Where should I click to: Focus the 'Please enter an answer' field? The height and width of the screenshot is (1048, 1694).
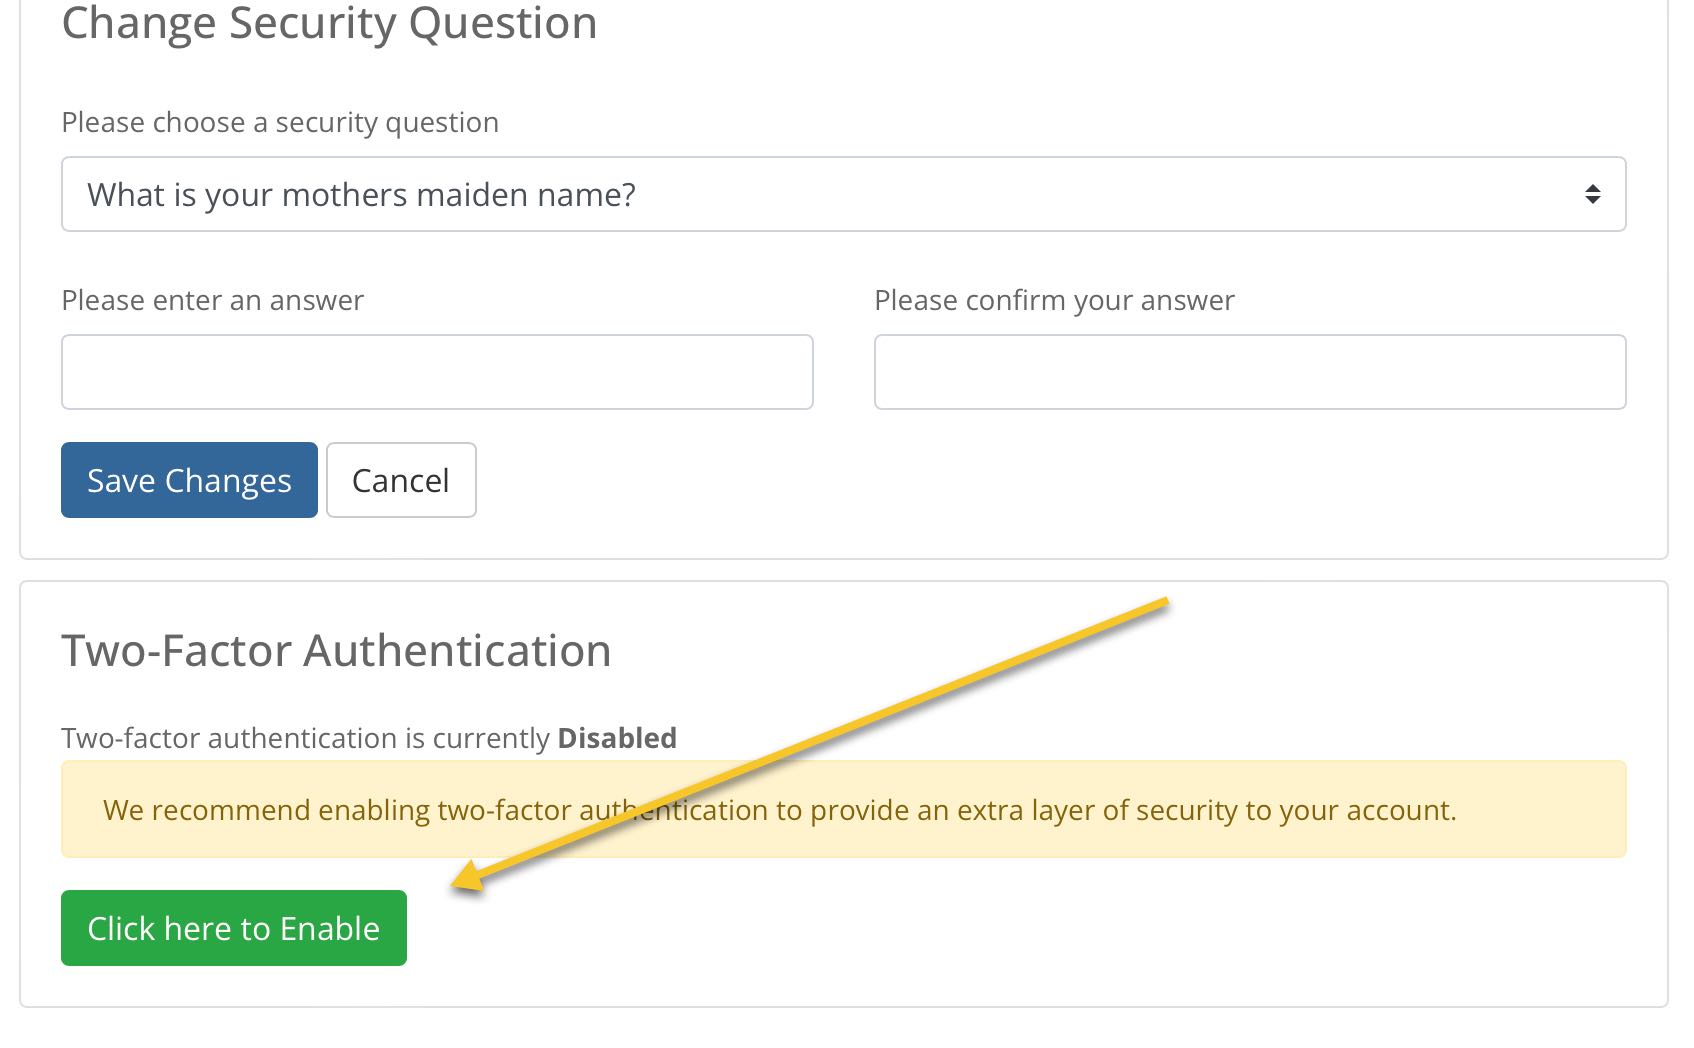(437, 372)
